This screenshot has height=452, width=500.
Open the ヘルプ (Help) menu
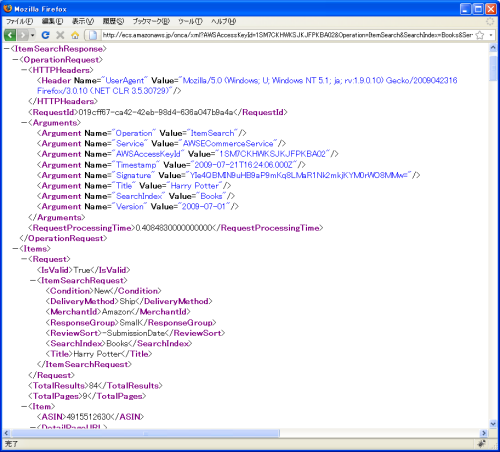(x=223, y=21)
